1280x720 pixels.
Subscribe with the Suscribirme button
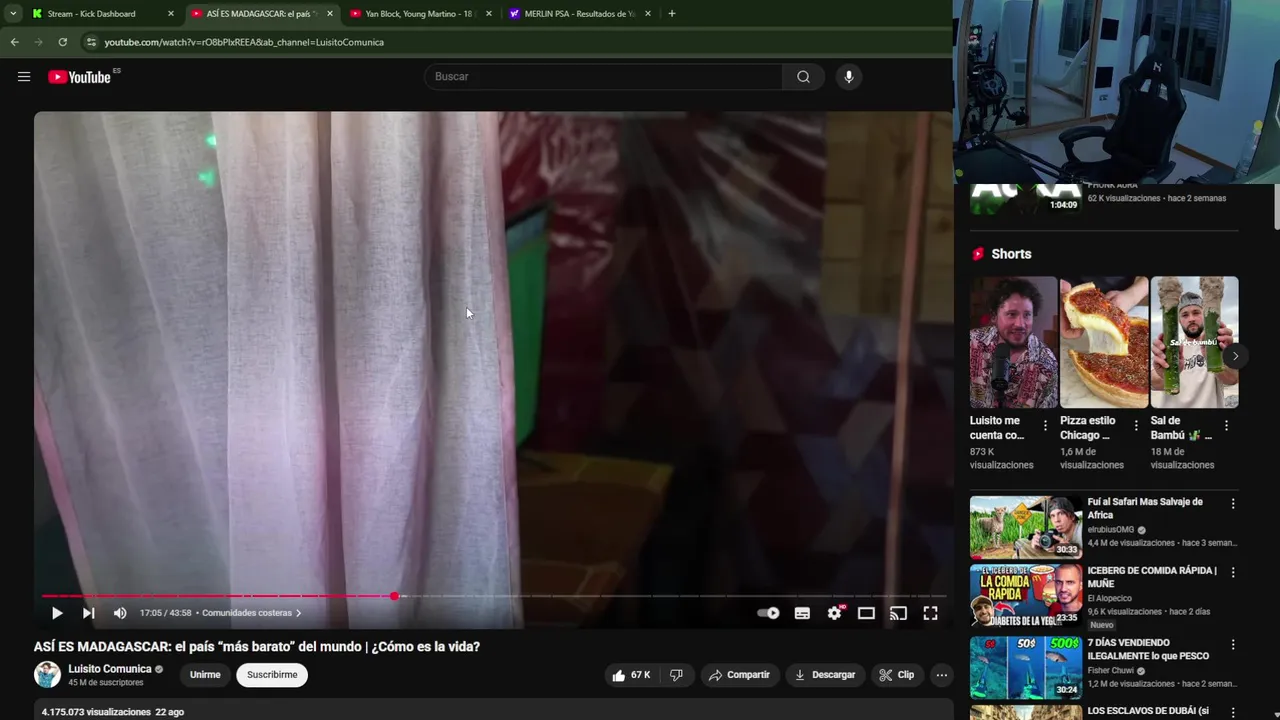[x=272, y=675]
